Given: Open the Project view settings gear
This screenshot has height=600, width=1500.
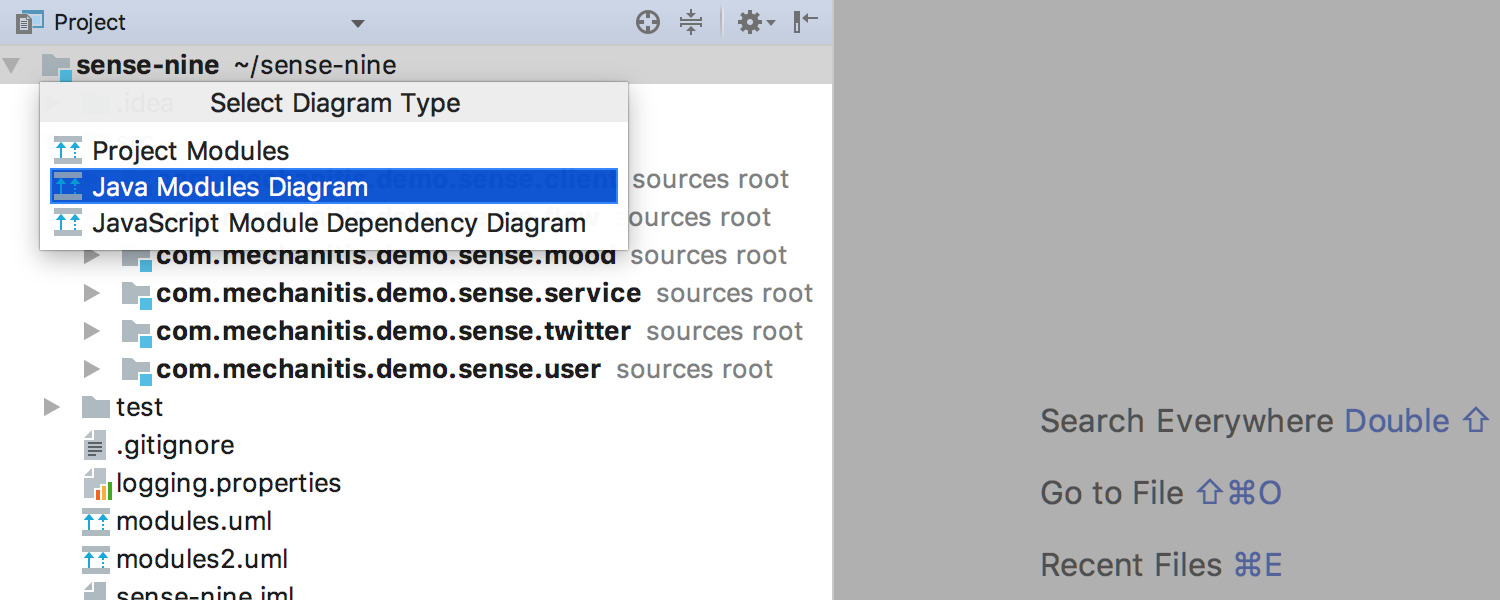Looking at the screenshot, I should pos(756,22).
